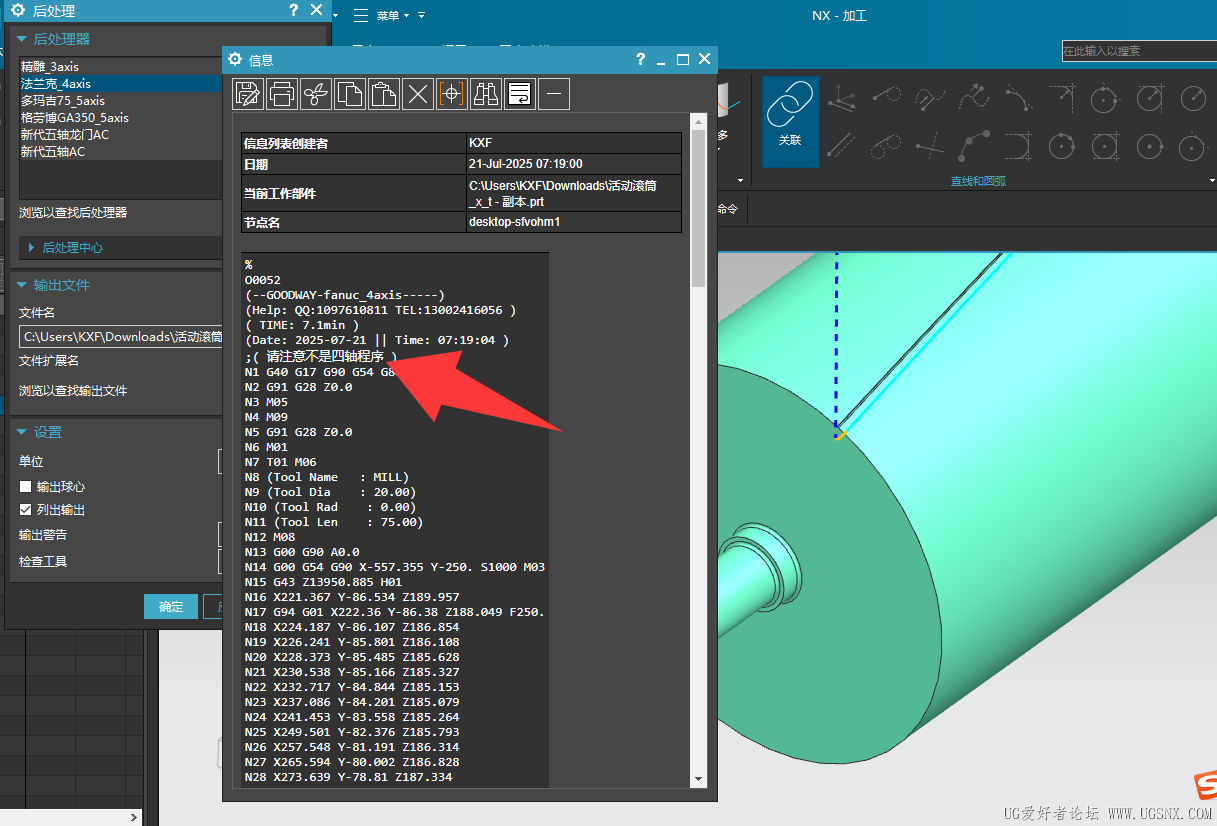Click the N6 M01 code line
The width and height of the screenshot is (1217, 826).
(266, 447)
